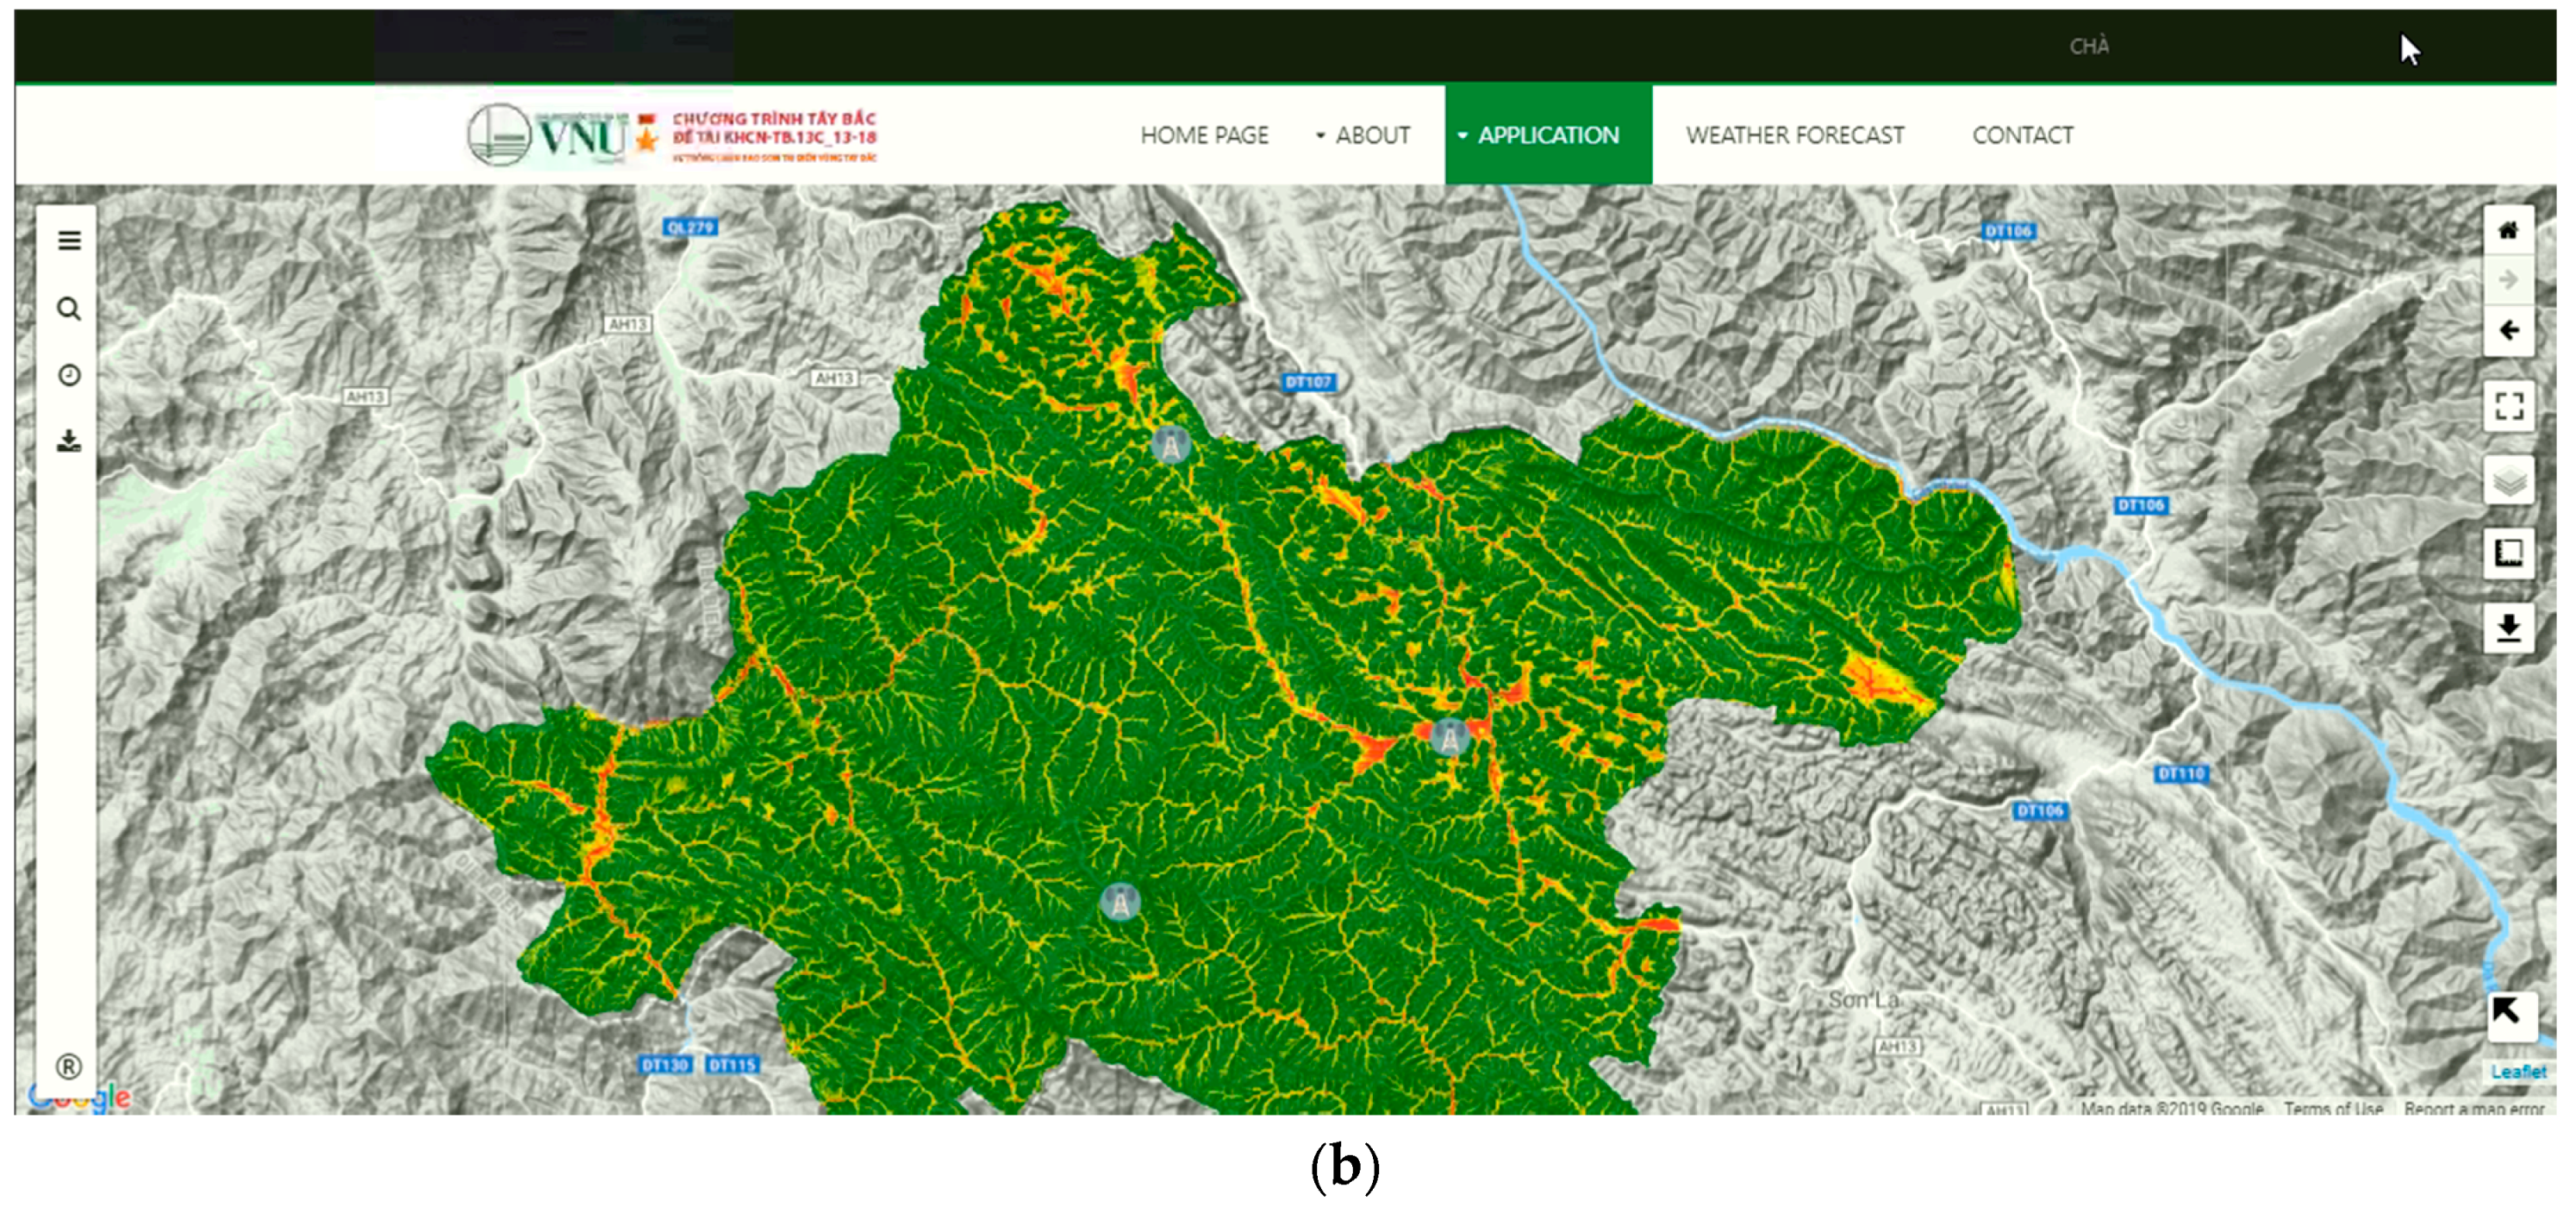The height and width of the screenshot is (1213, 2576).
Task: Click the right-side download map button
Action: (2507, 628)
